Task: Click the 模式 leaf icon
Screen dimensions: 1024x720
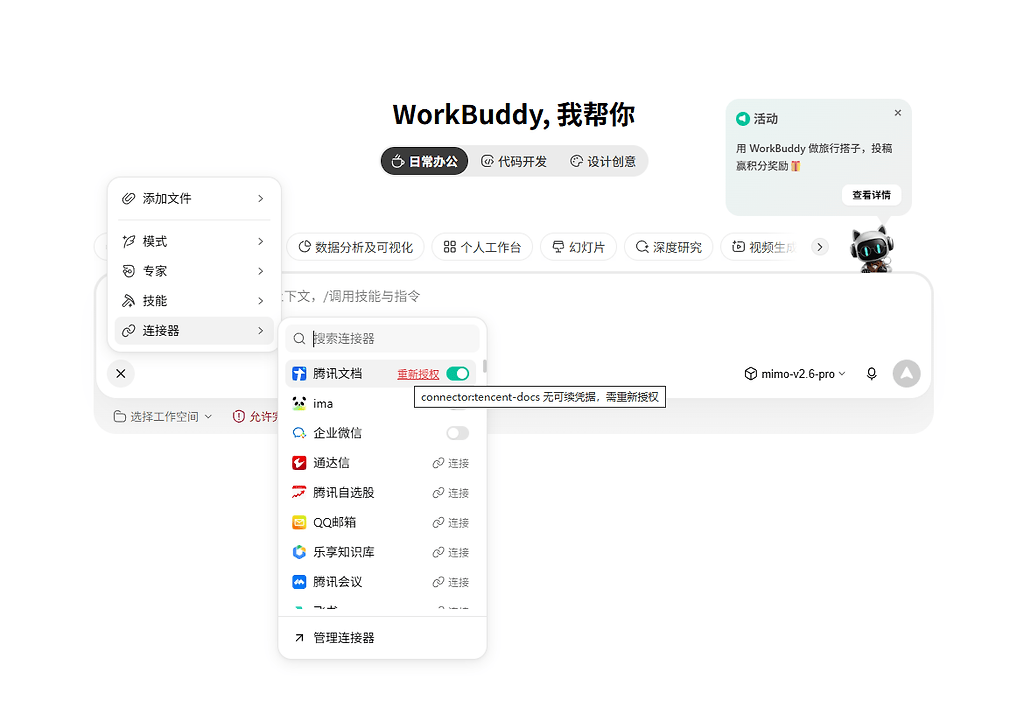Action: coord(129,242)
